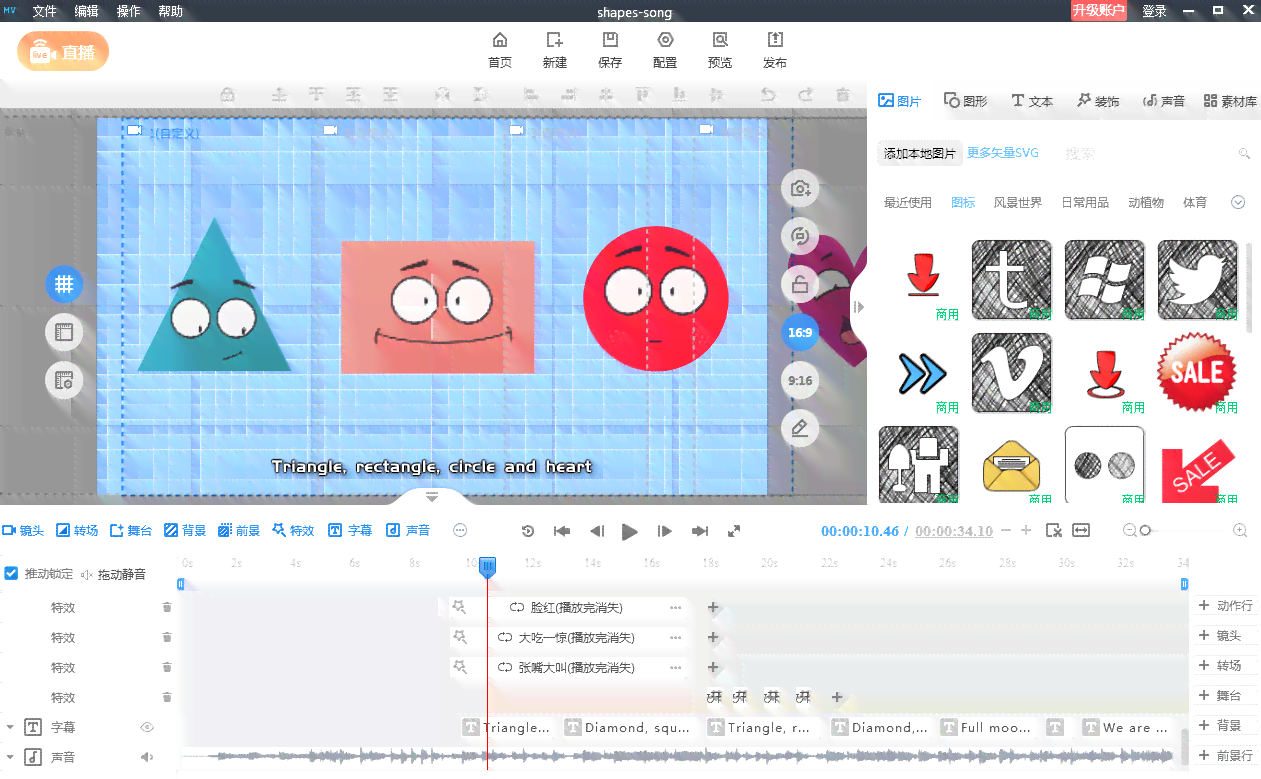The height and width of the screenshot is (779, 1261).
Task: Toggle the canvas lock icon
Action: (800, 284)
